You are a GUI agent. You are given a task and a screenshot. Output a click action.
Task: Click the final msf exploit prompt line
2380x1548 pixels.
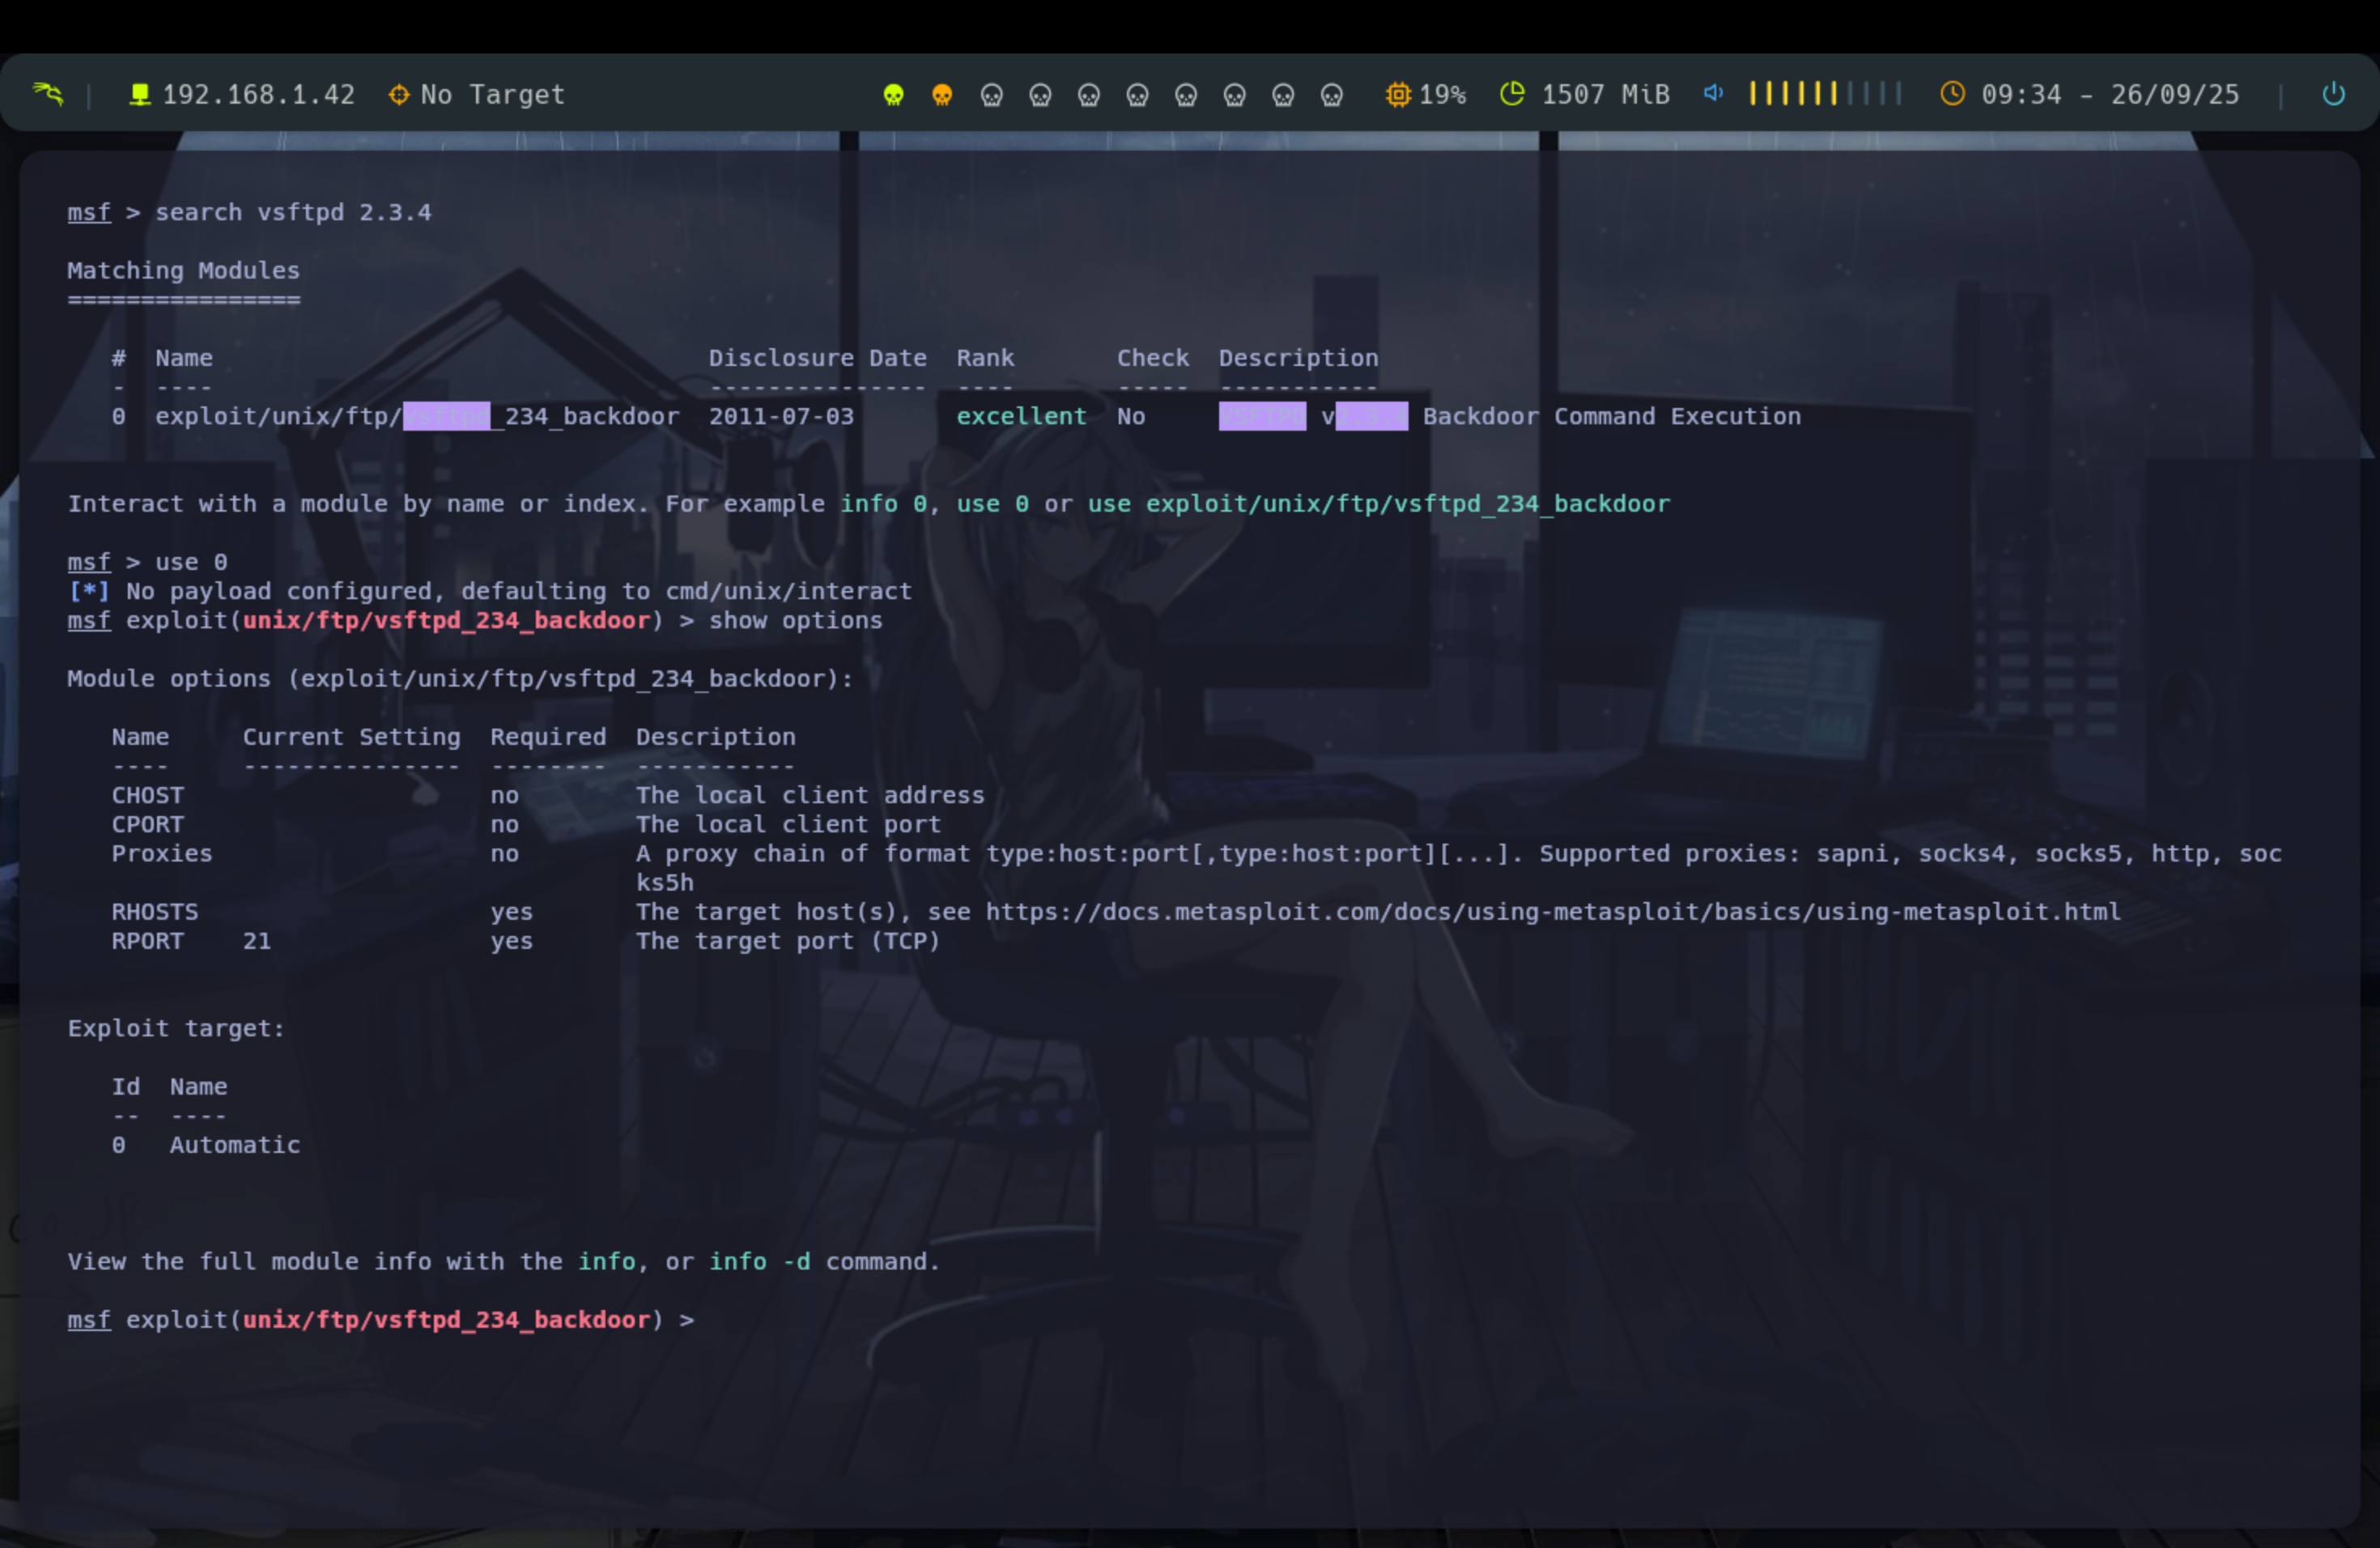click(x=380, y=1320)
